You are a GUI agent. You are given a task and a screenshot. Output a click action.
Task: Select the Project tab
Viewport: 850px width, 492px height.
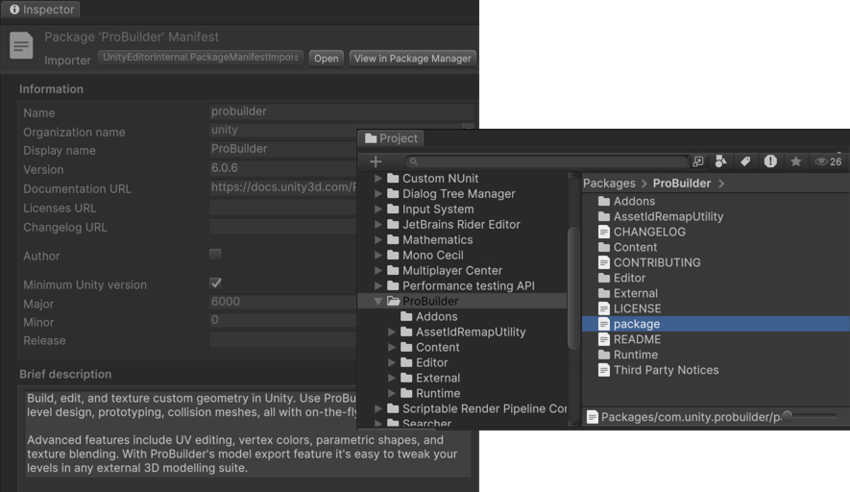392,138
